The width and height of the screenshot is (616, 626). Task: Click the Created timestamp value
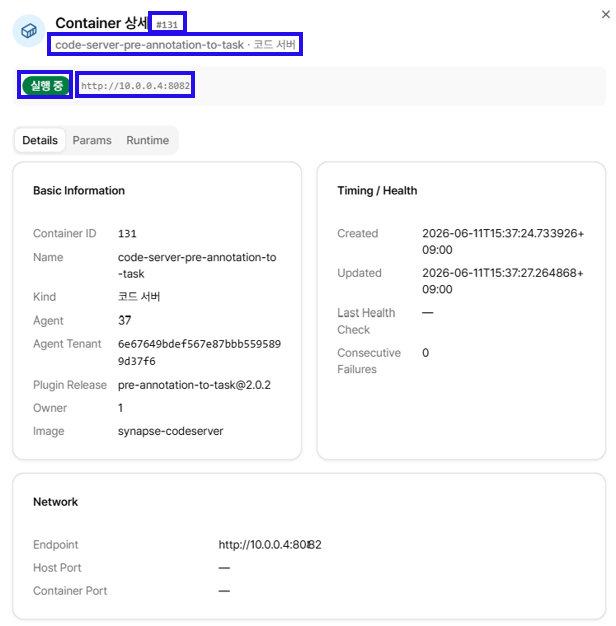click(503, 242)
